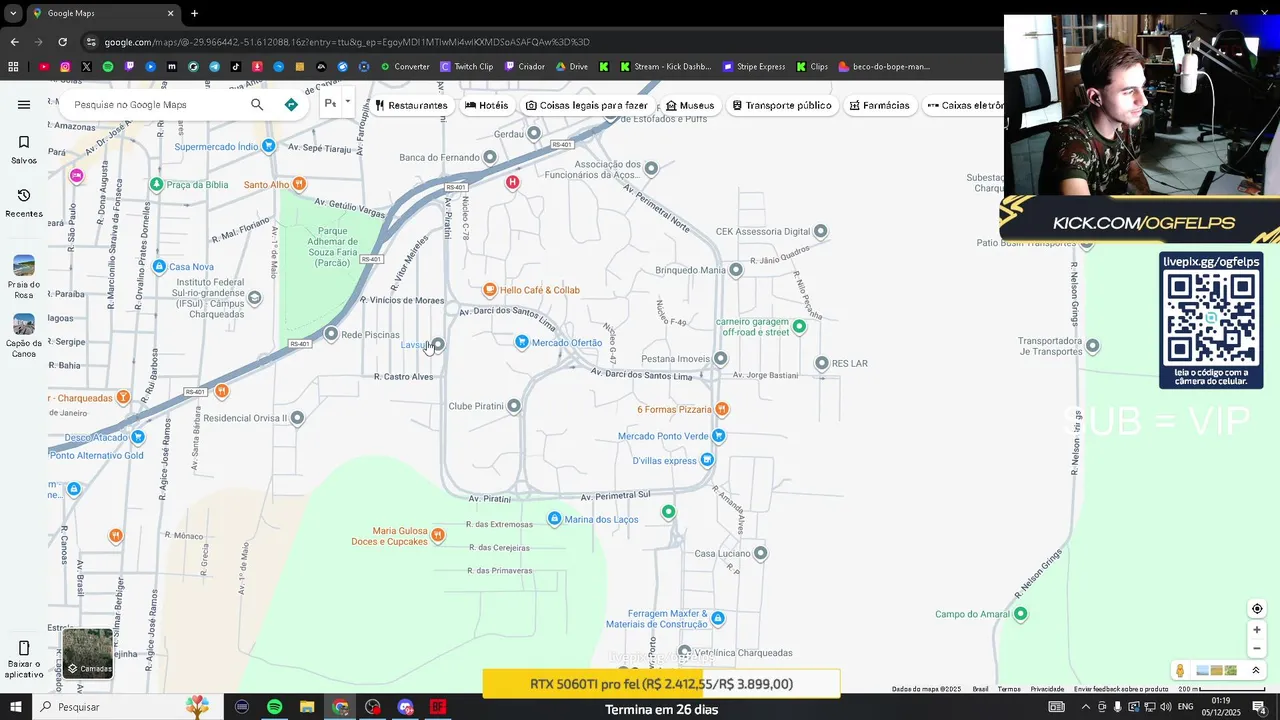Open the Stripe Express bookmark
The height and width of the screenshot is (720, 1280).
[753, 67]
